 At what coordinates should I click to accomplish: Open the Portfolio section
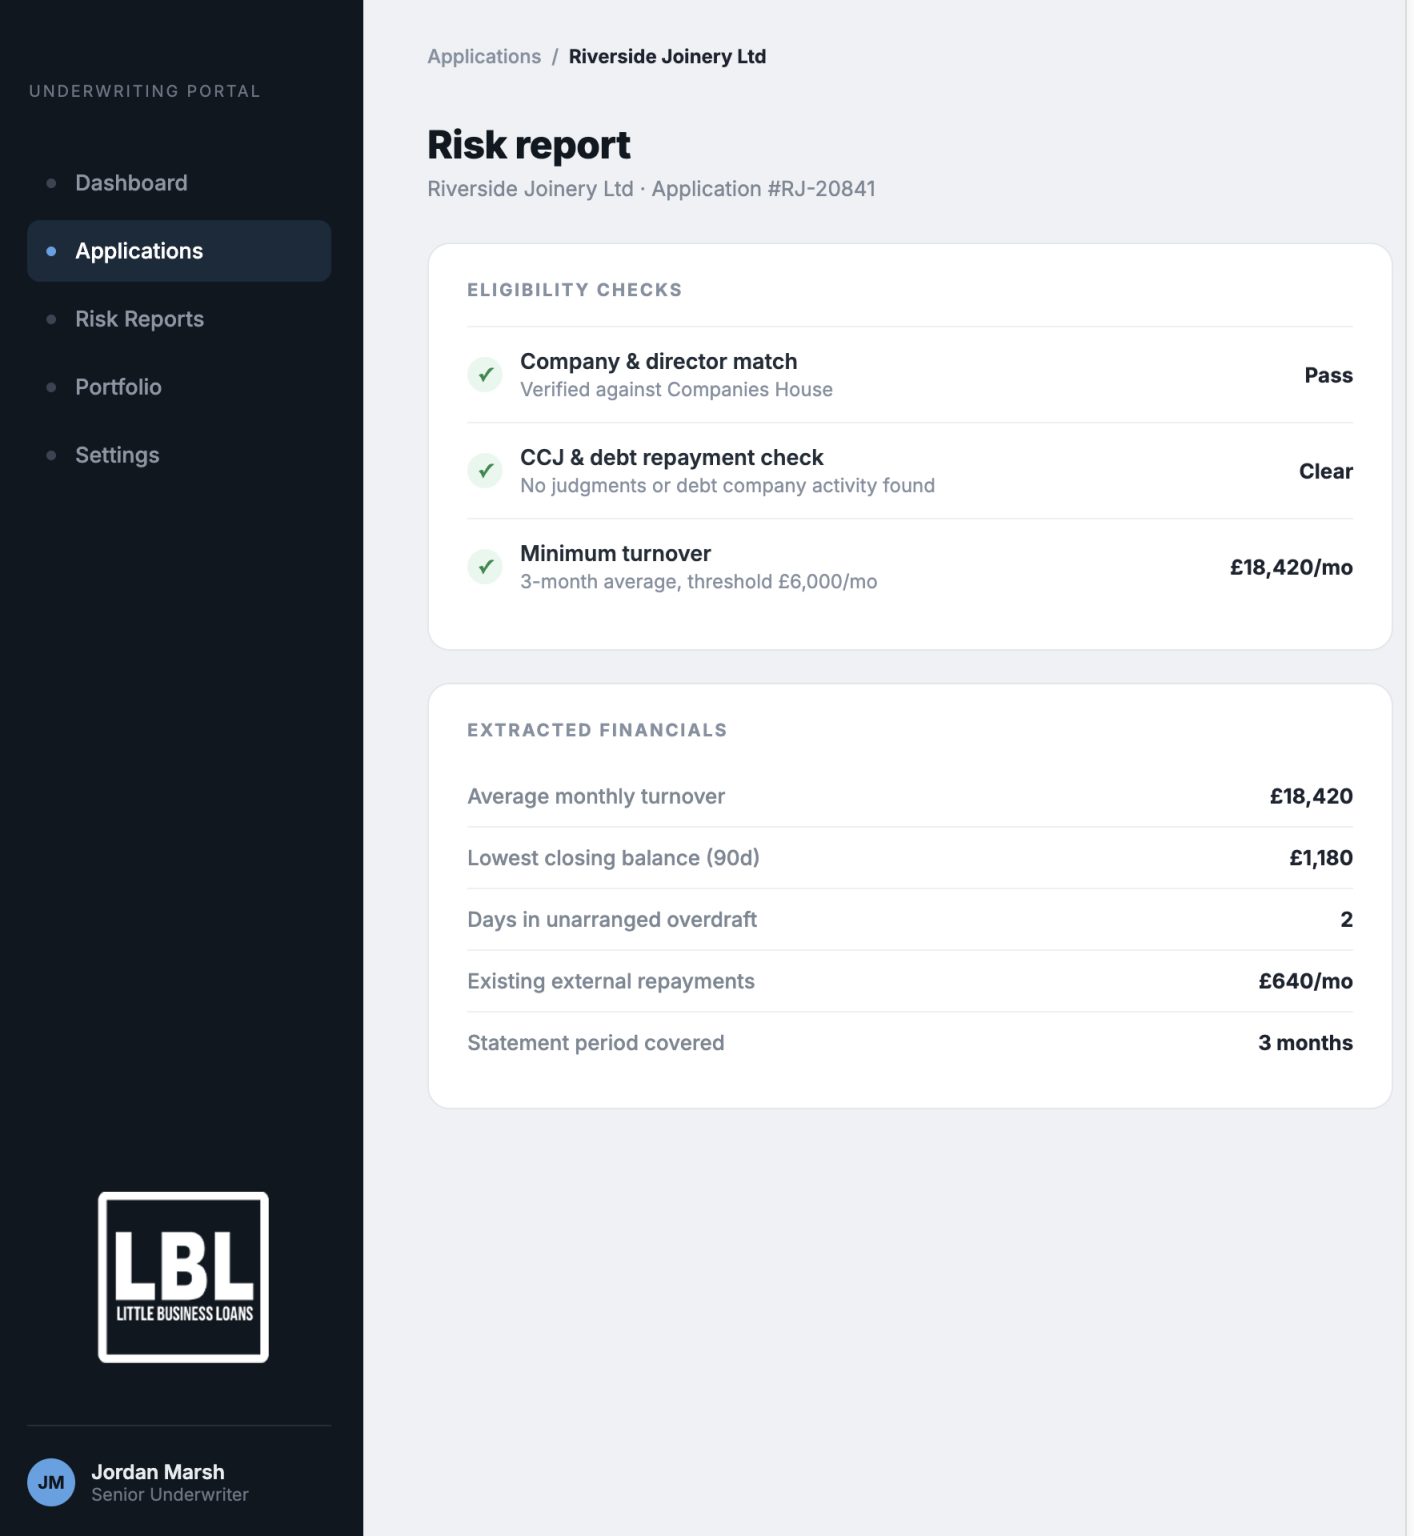tap(179, 387)
